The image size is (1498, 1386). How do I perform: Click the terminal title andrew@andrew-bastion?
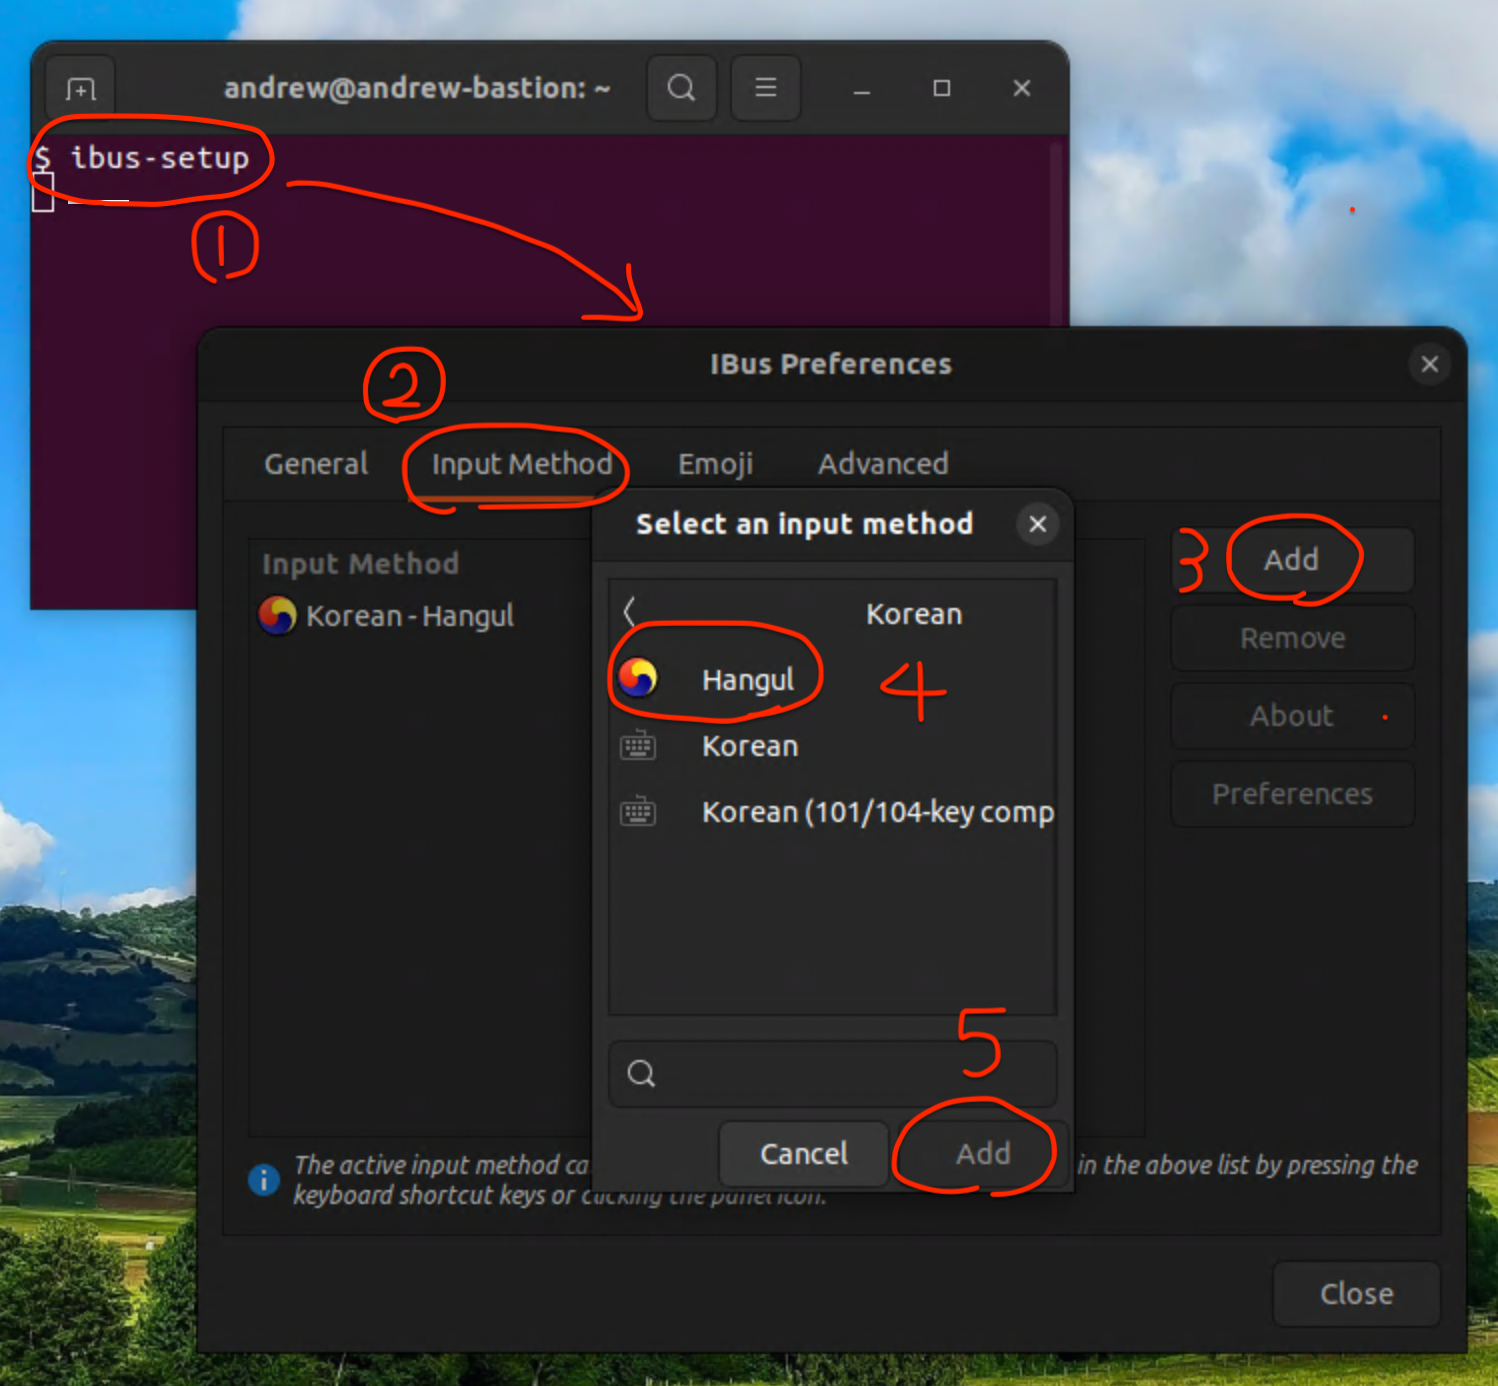417,88
